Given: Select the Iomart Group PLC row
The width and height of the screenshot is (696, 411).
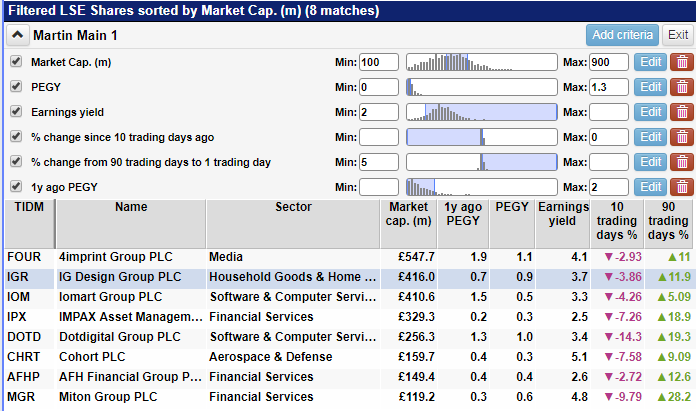Looking at the screenshot, I should pyautogui.click(x=349, y=297).
